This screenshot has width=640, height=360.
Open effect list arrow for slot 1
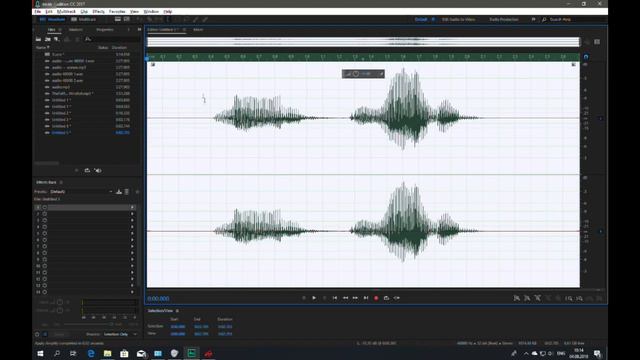tap(132, 207)
